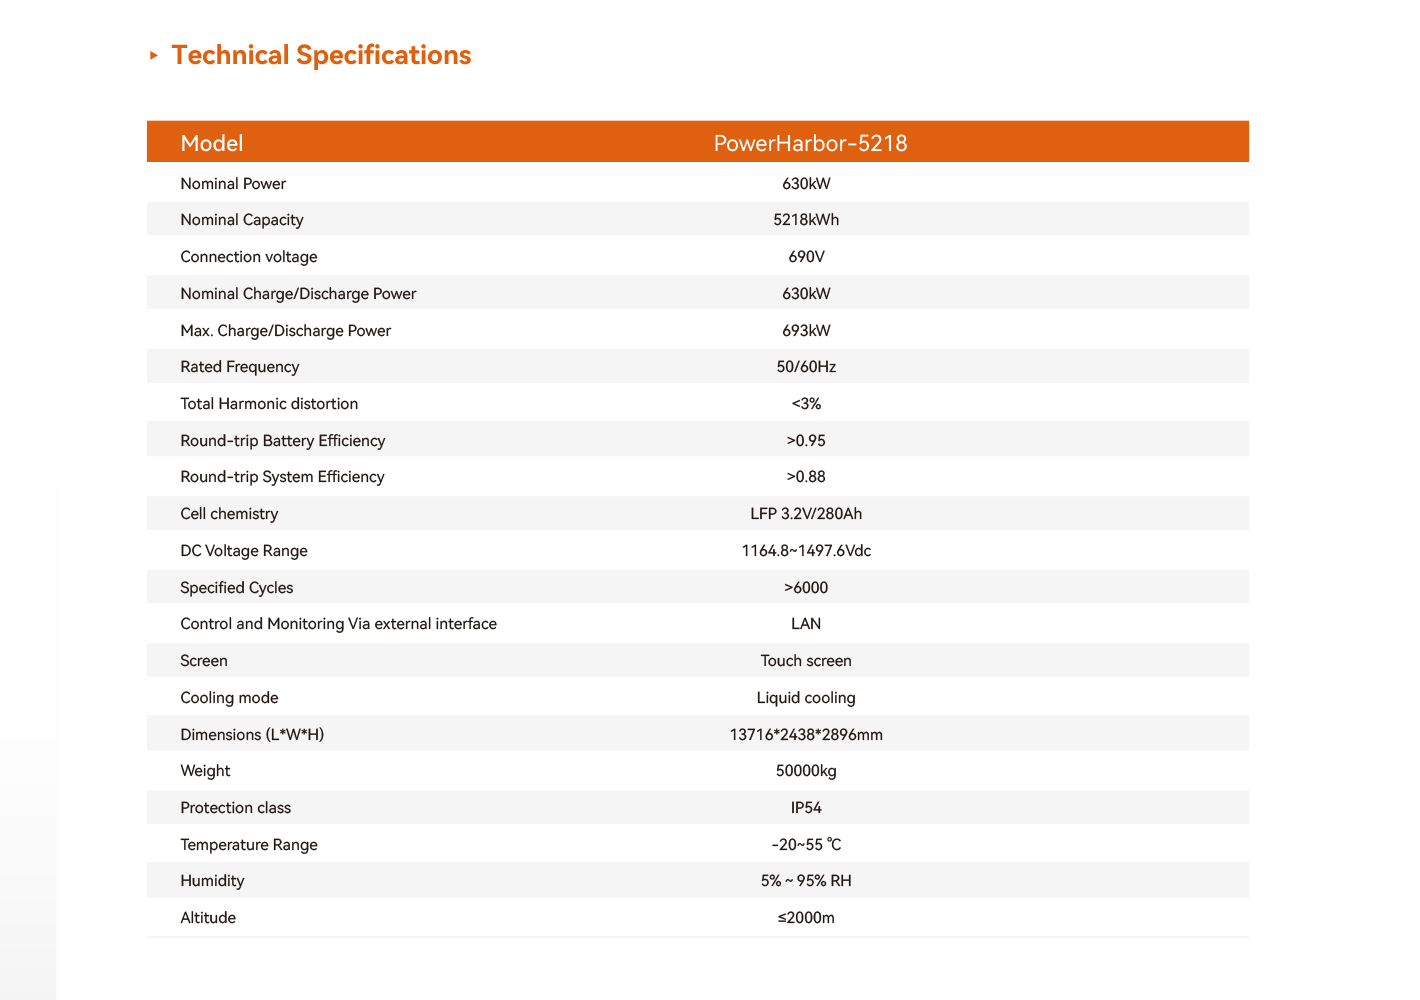Select the Nominal Capacity label
This screenshot has width=1420, height=1000.
click(x=242, y=220)
